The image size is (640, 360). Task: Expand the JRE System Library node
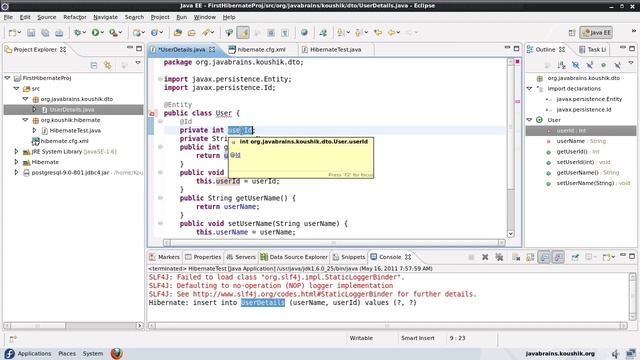pos(16,151)
